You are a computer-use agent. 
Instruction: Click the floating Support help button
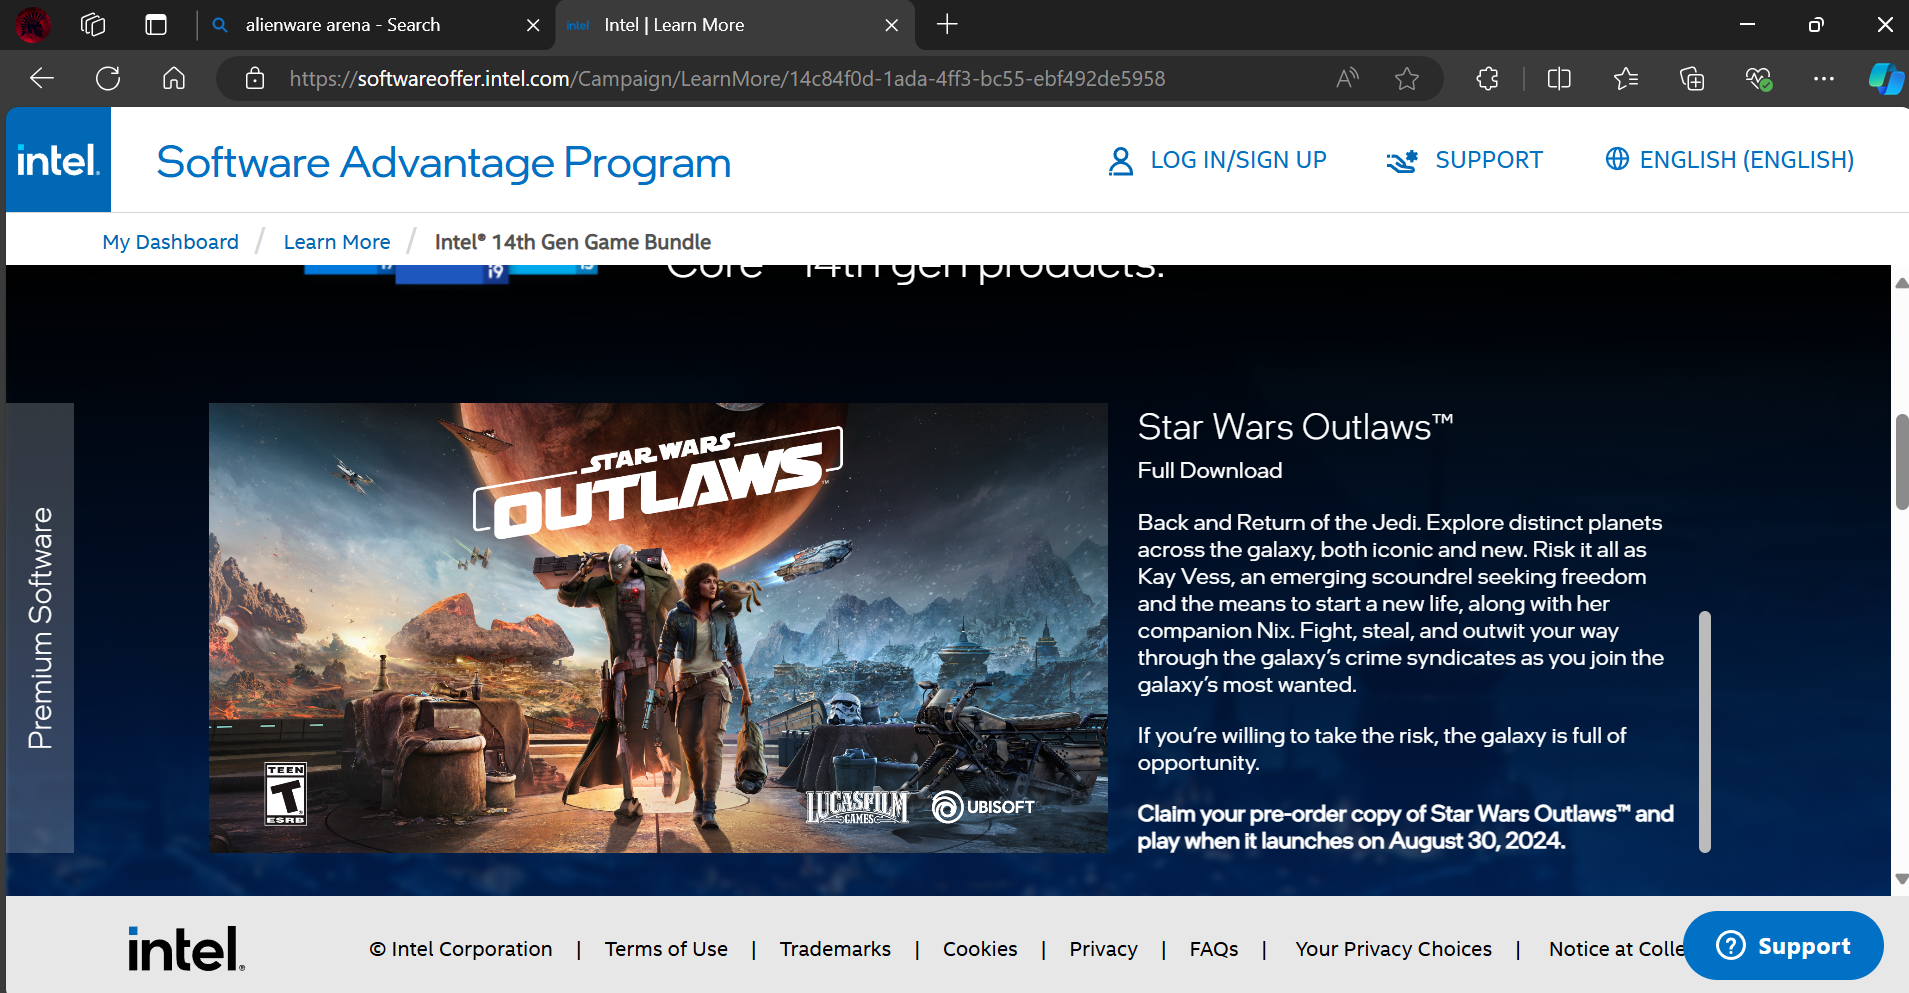pos(1784,945)
